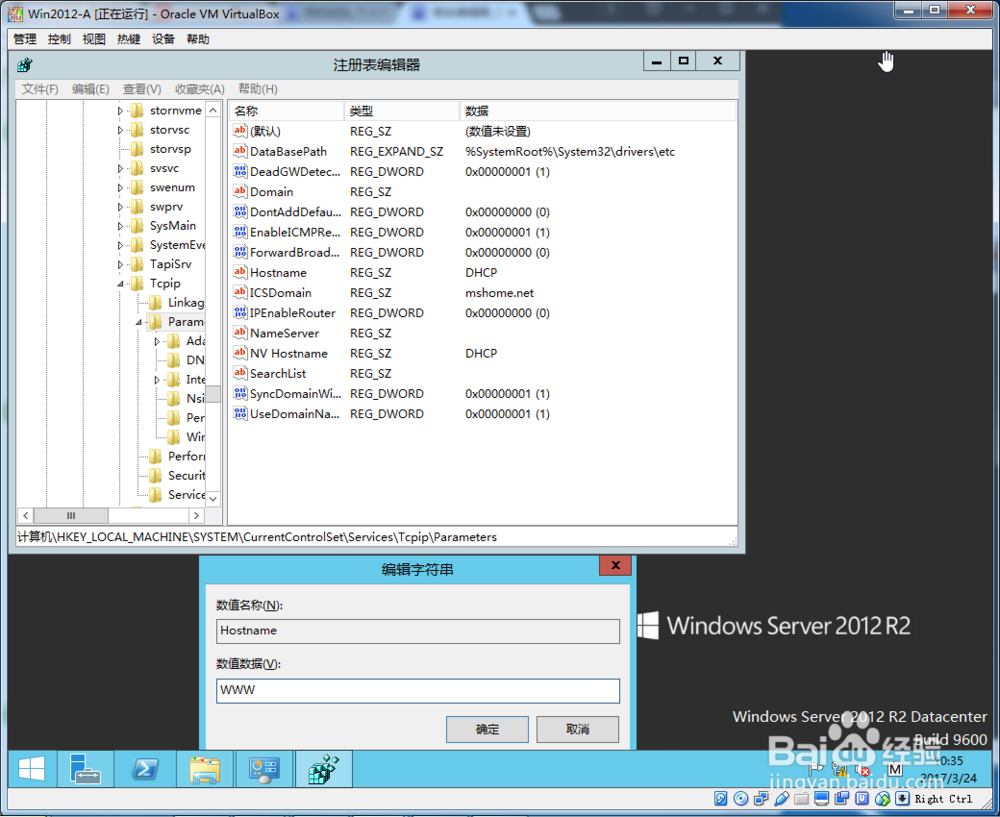The image size is (1000, 817).
Task: Confirm with the 确定 button
Action: coord(487,729)
